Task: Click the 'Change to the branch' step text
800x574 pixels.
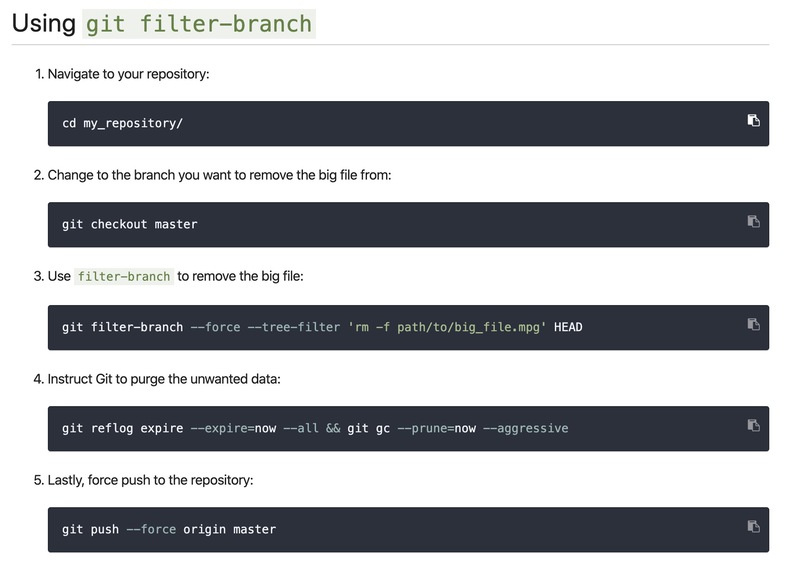Action: click(219, 175)
